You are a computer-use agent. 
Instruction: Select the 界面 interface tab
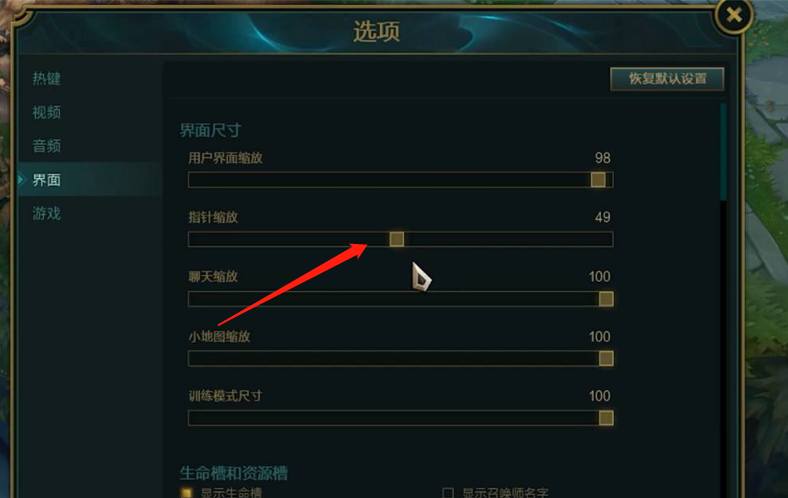pyautogui.click(x=47, y=180)
